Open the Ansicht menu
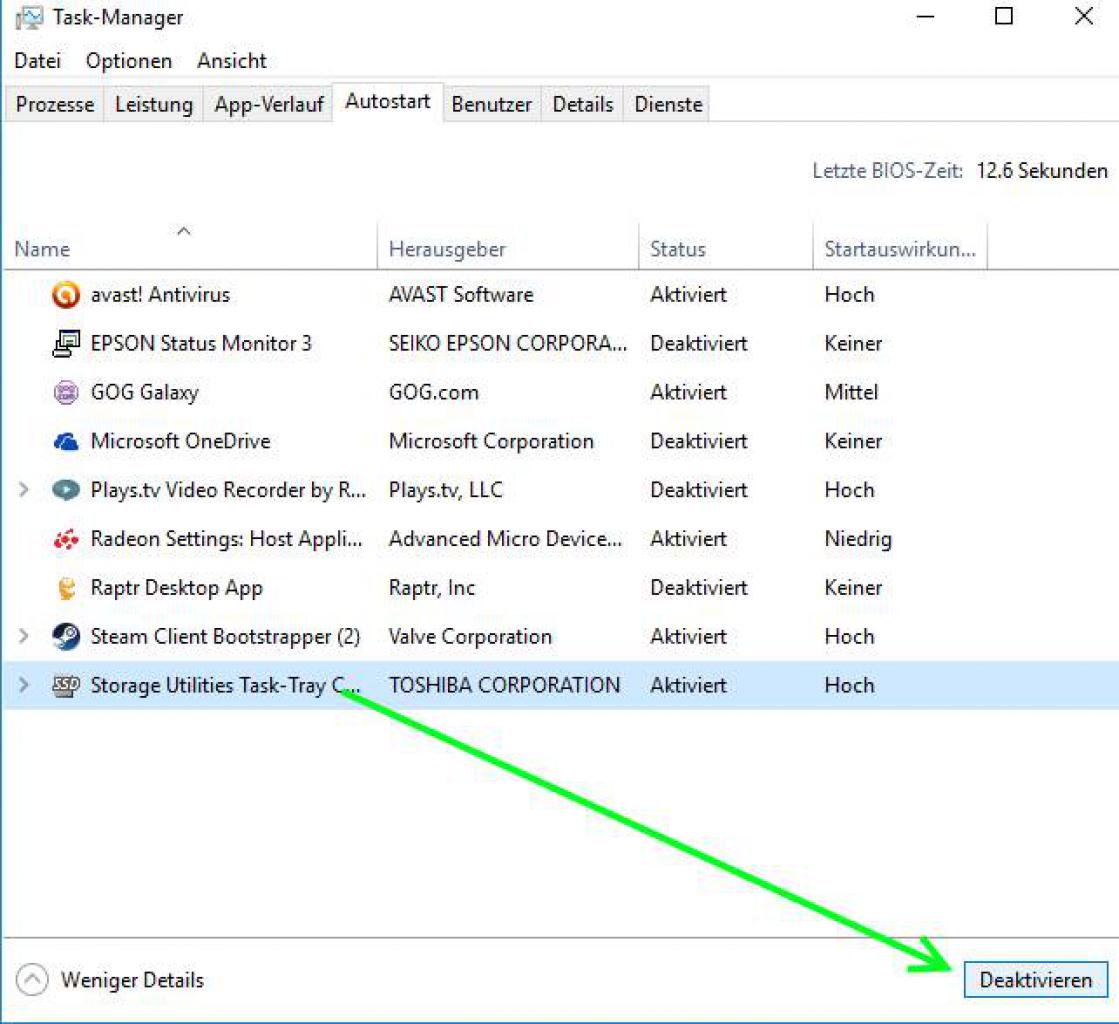 pos(231,61)
